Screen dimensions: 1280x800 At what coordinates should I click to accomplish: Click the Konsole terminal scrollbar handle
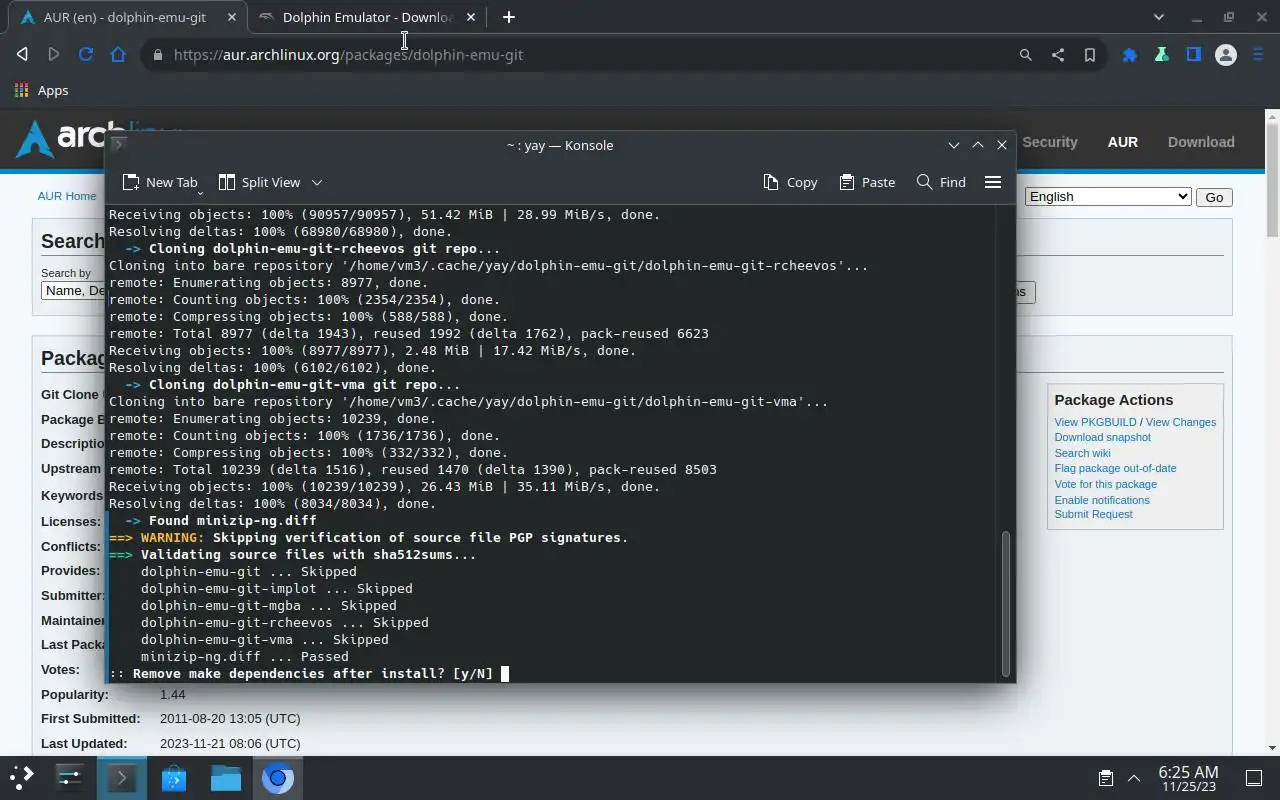pyautogui.click(x=1005, y=603)
